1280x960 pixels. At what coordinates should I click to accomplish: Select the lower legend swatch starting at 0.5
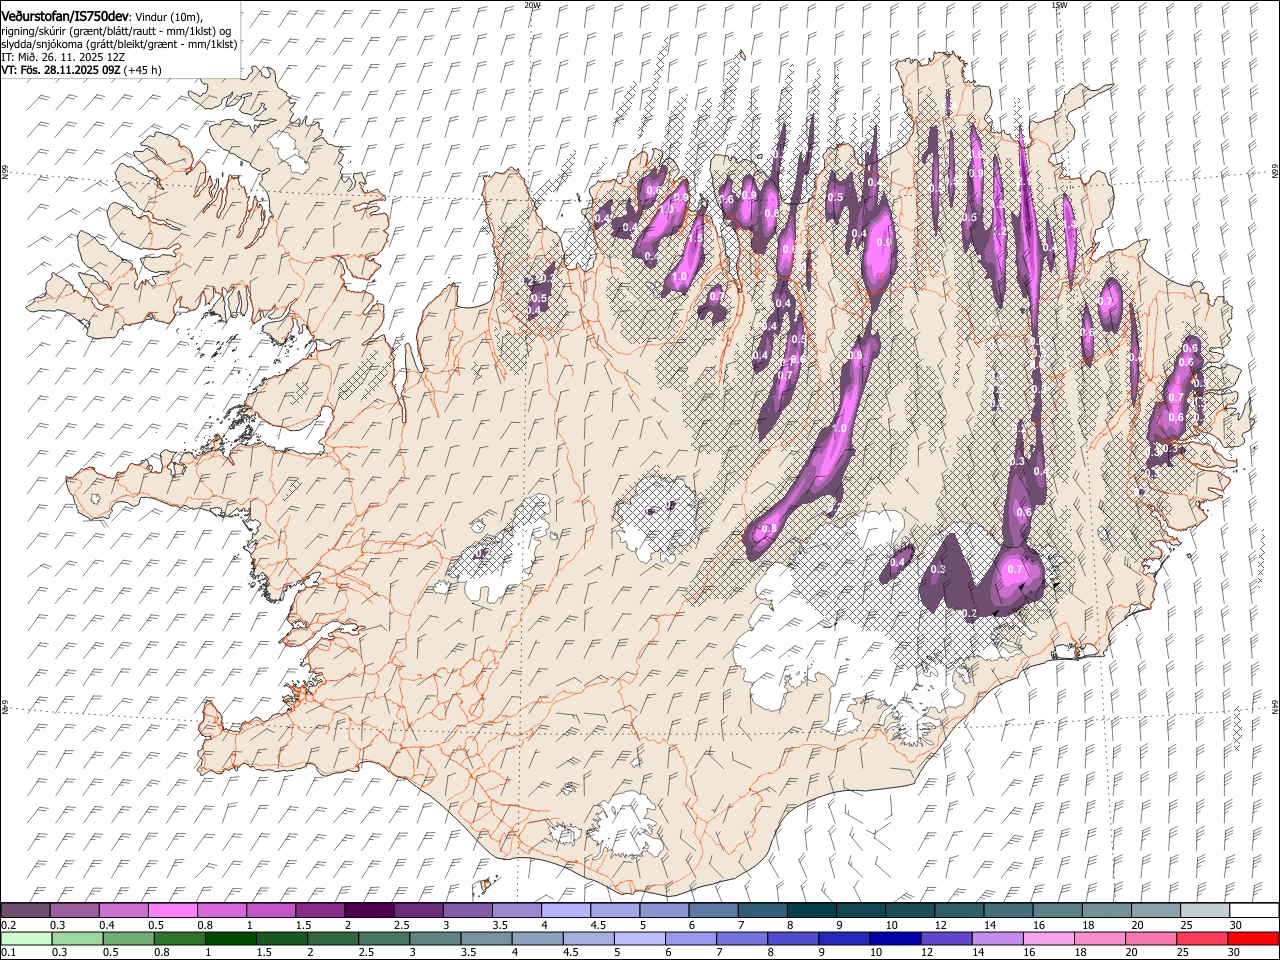(x=128, y=938)
